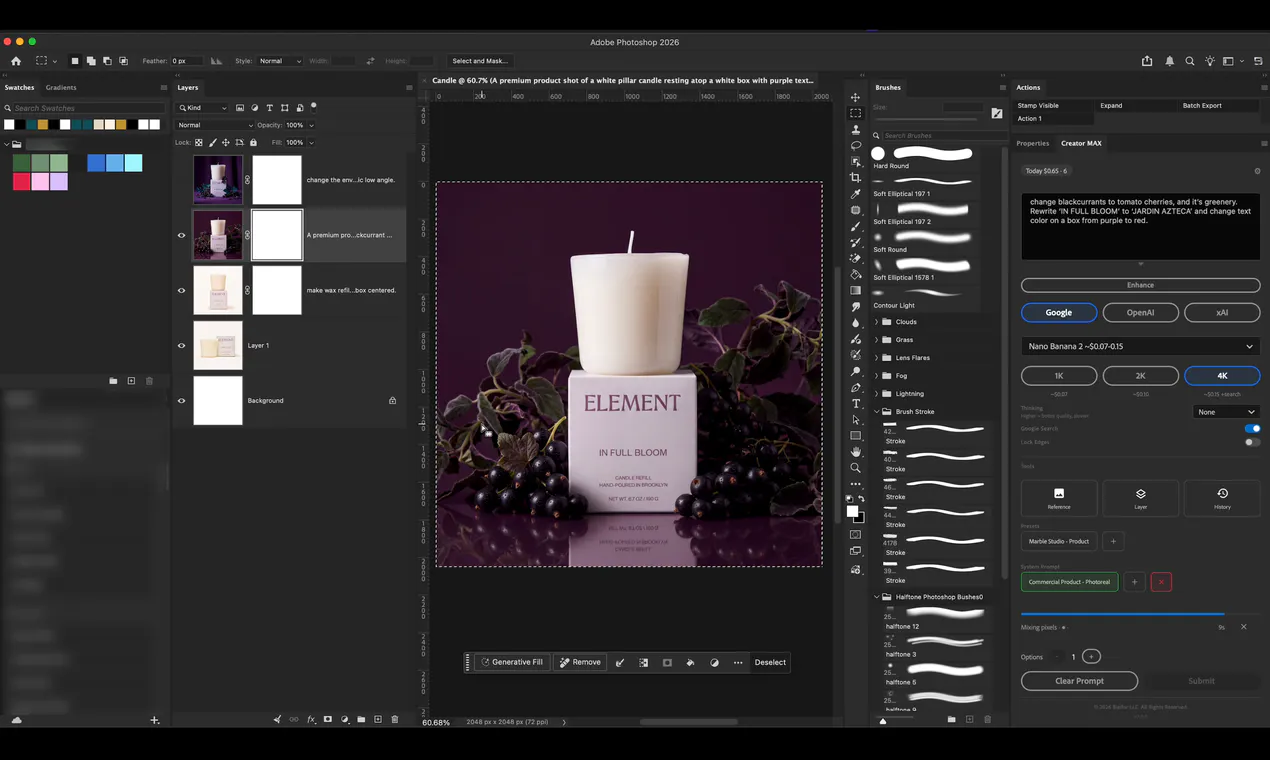Image resolution: width=1270 pixels, height=760 pixels.
Task: Expand the Lens Flares brush folder
Action: point(877,358)
